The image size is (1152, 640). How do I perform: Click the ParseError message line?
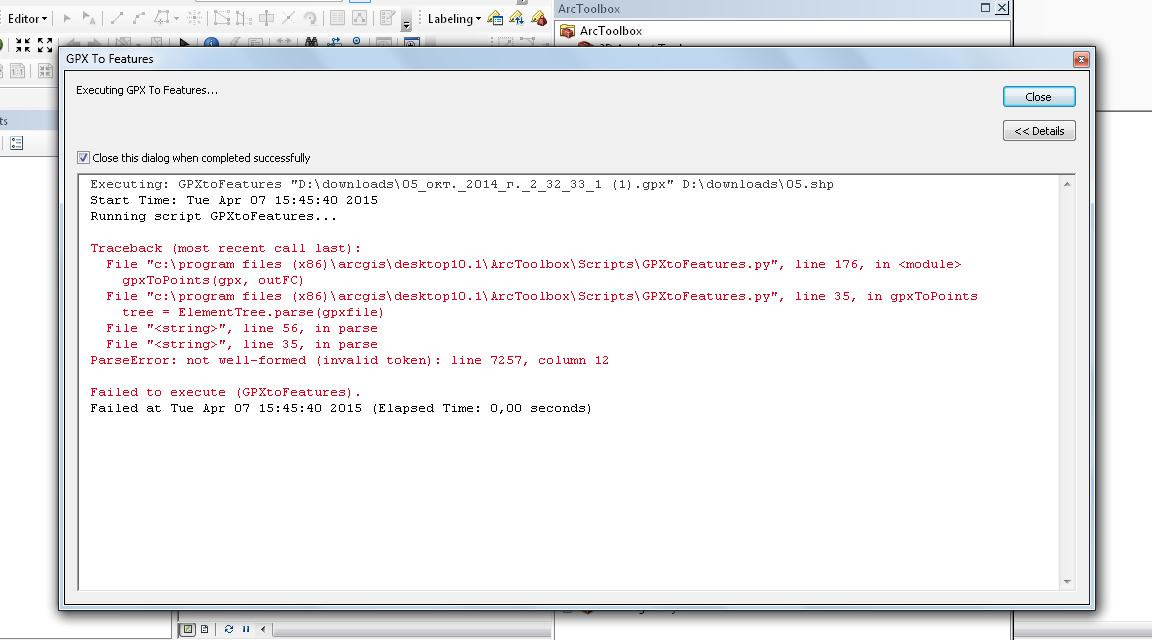tap(350, 360)
